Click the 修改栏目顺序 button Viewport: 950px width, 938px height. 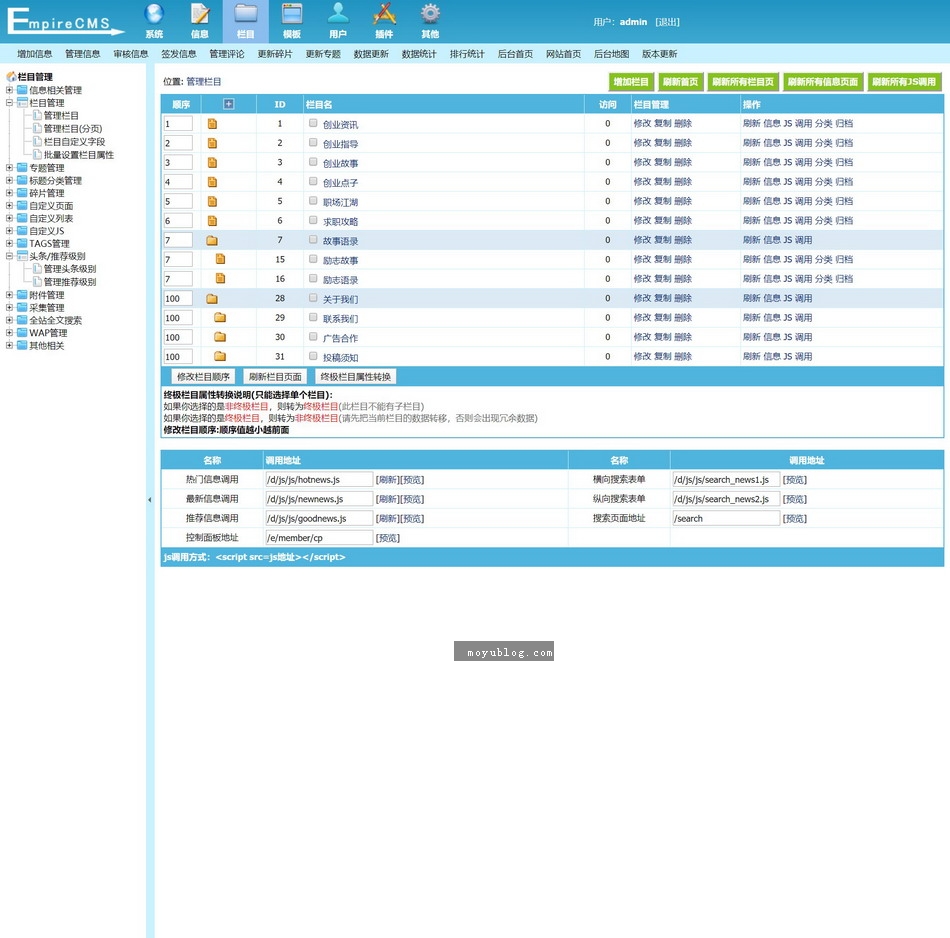[x=203, y=376]
